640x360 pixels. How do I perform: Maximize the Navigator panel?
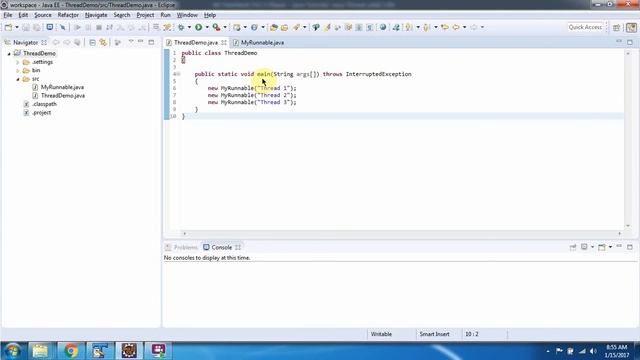click(x=151, y=42)
